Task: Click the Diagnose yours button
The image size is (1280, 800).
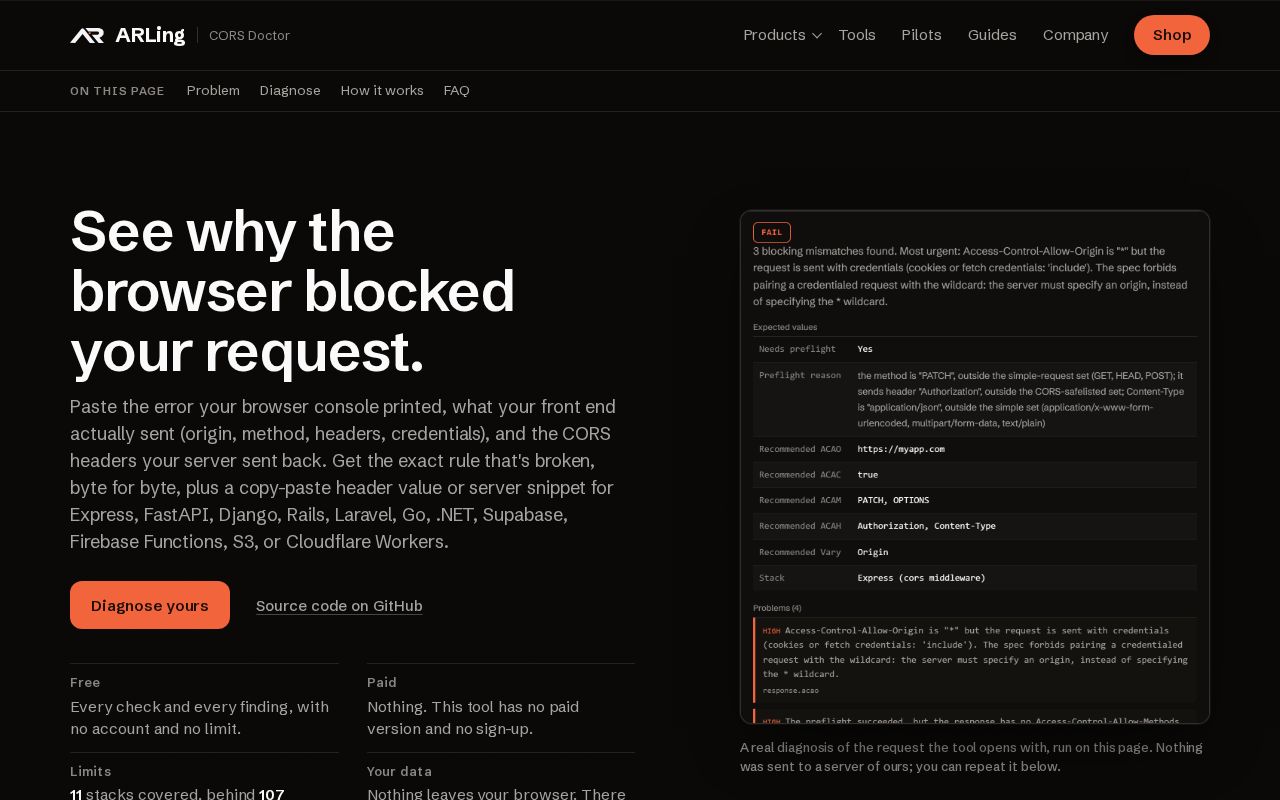Action: [x=150, y=605]
